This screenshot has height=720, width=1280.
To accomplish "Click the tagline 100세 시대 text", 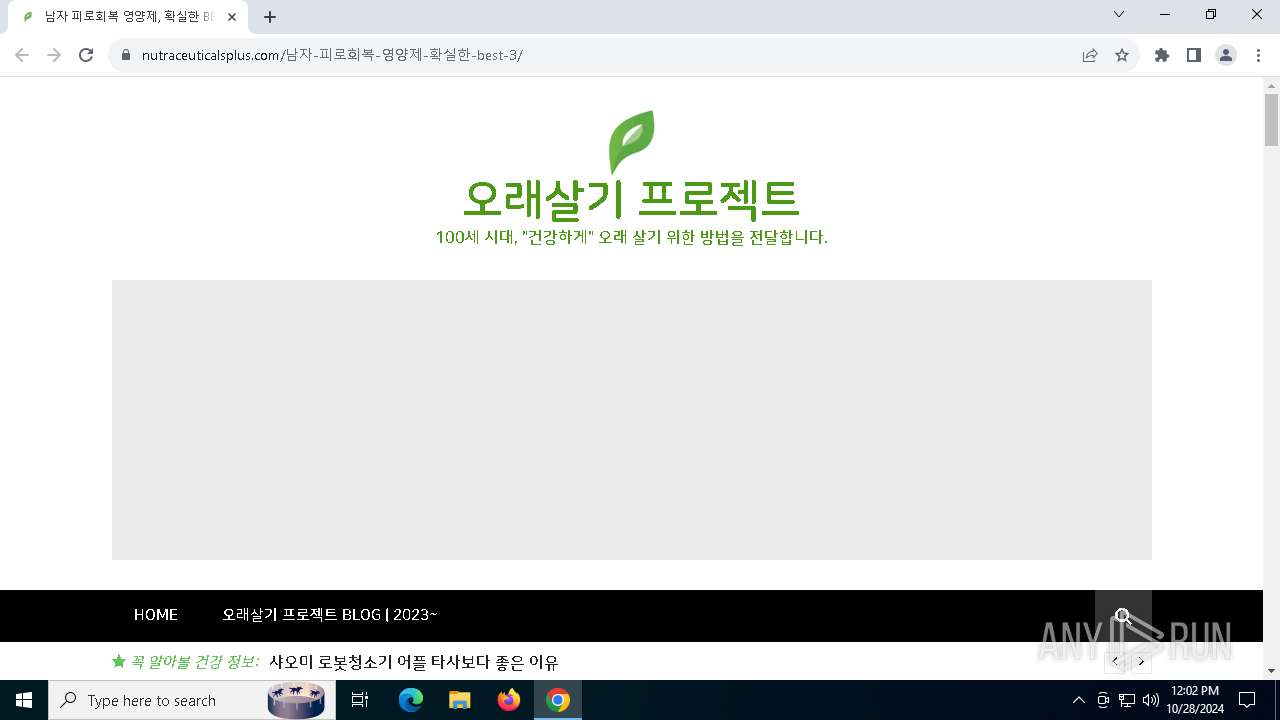I will (x=632, y=238).
